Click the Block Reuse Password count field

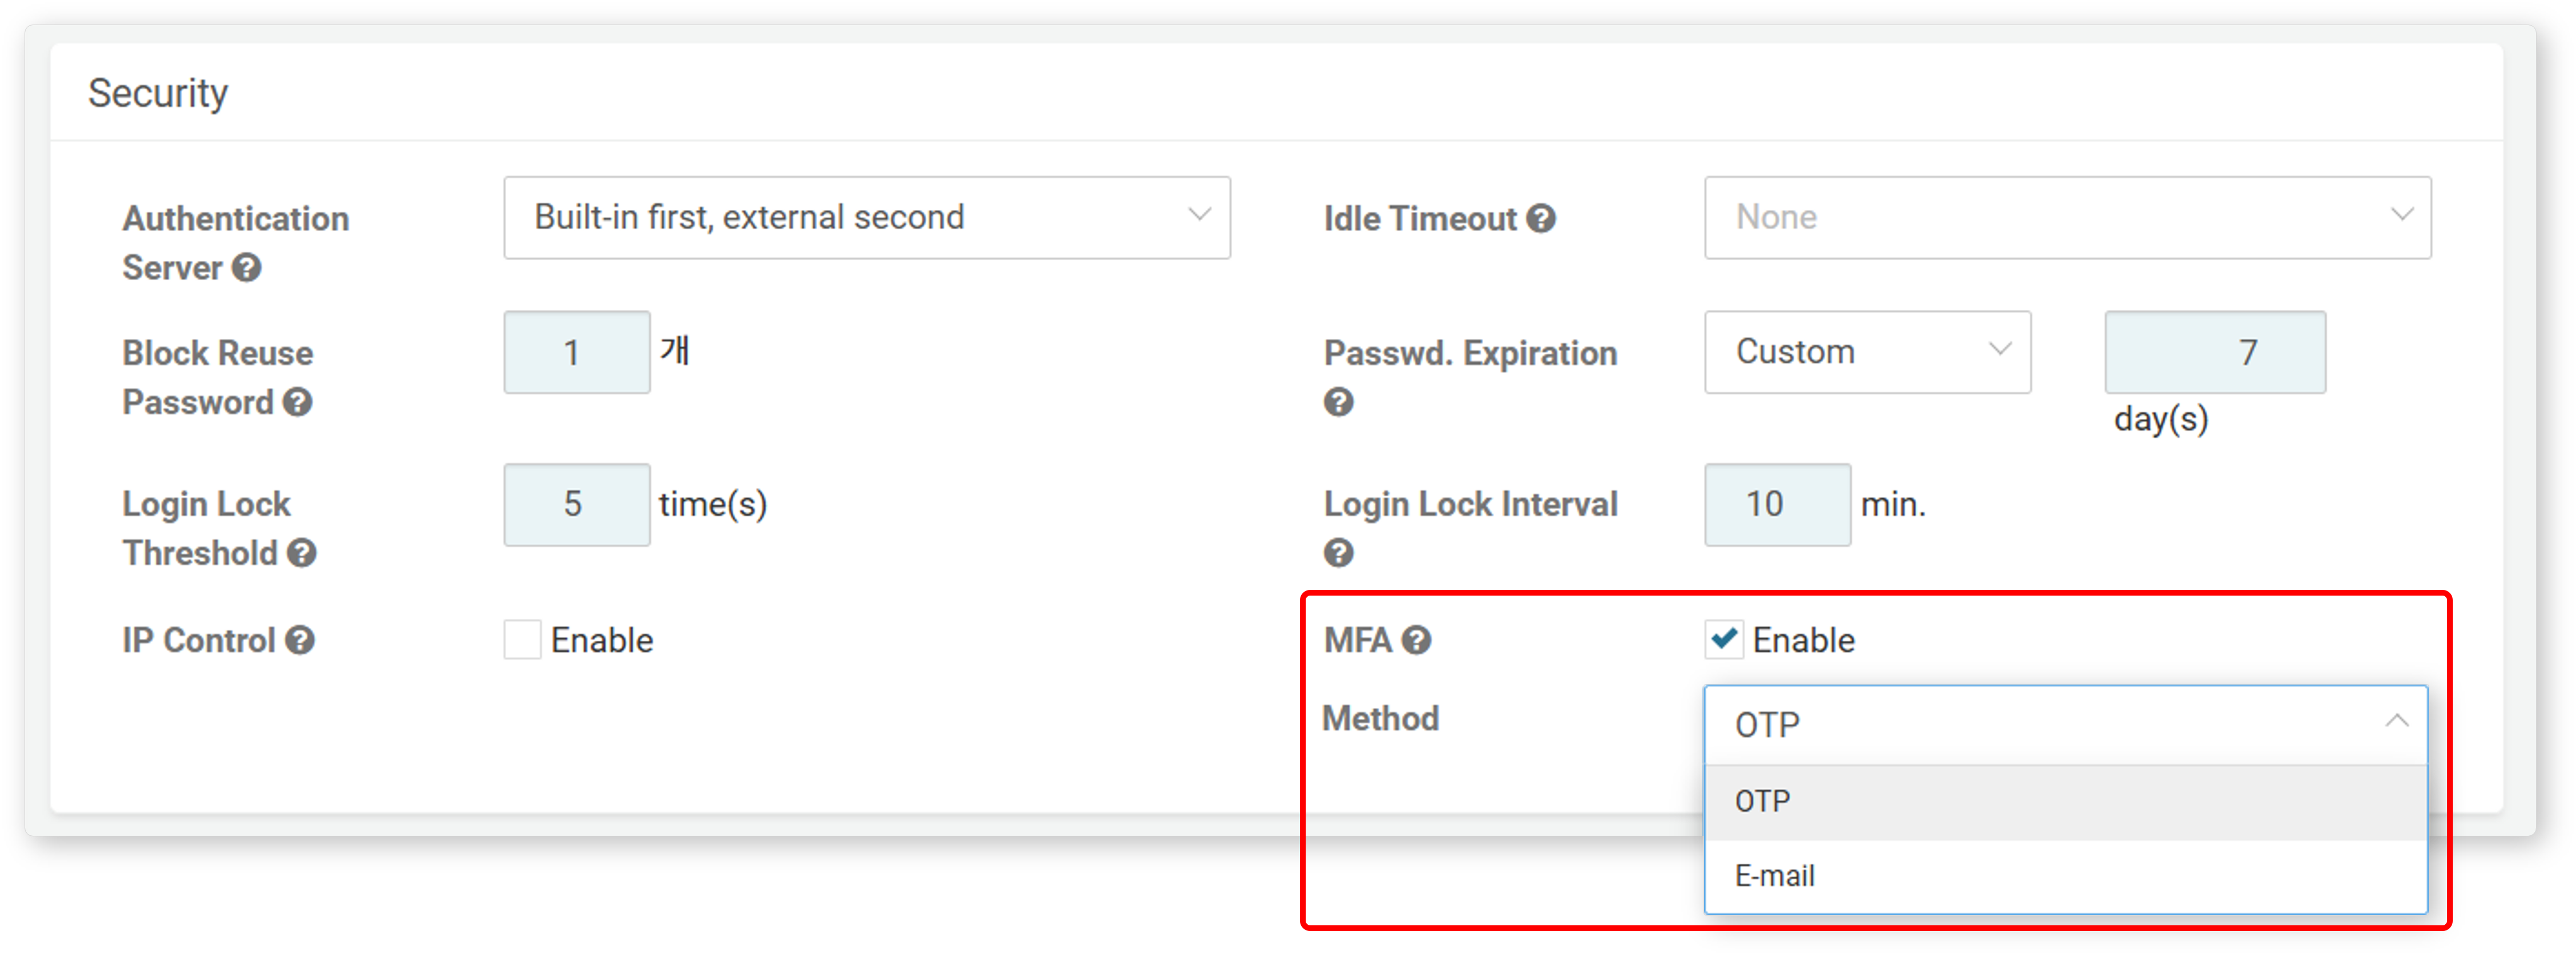[x=577, y=352]
